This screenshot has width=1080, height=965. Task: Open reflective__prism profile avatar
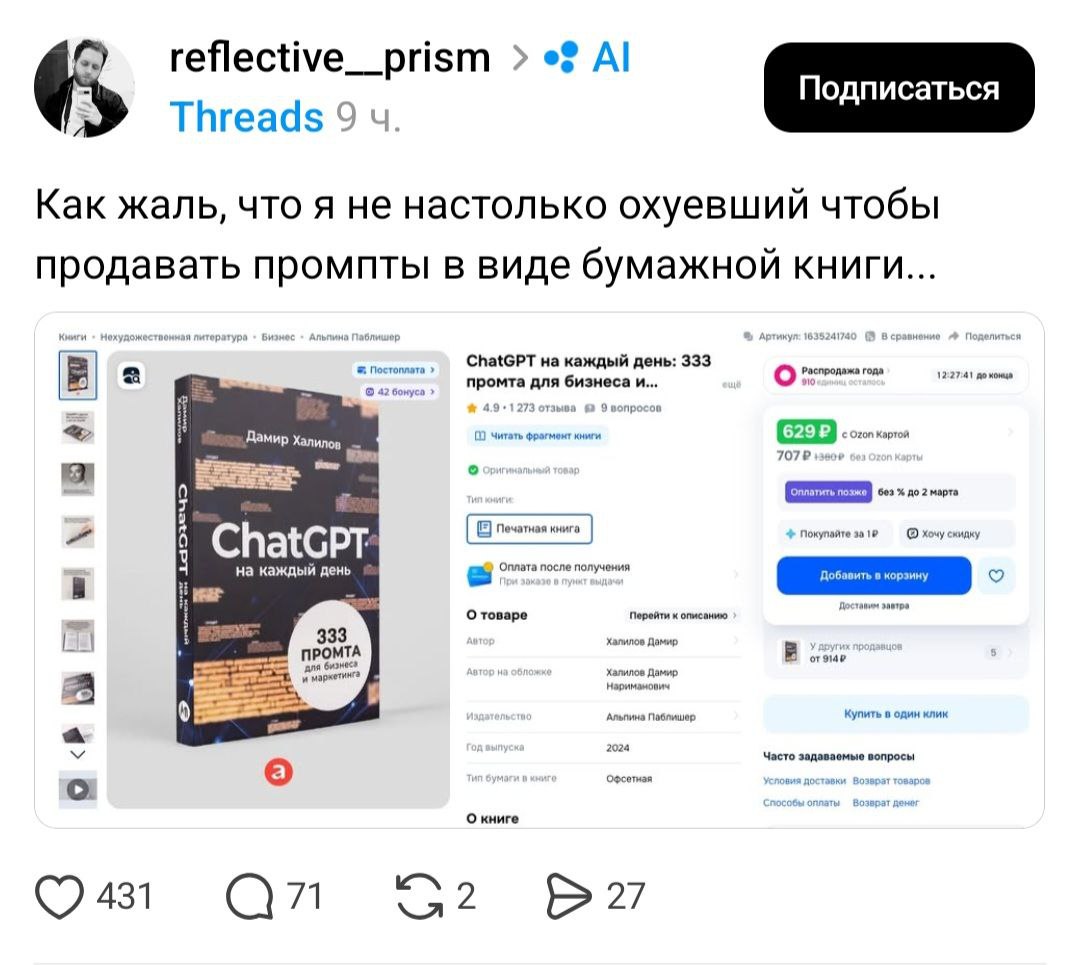click(84, 87)
